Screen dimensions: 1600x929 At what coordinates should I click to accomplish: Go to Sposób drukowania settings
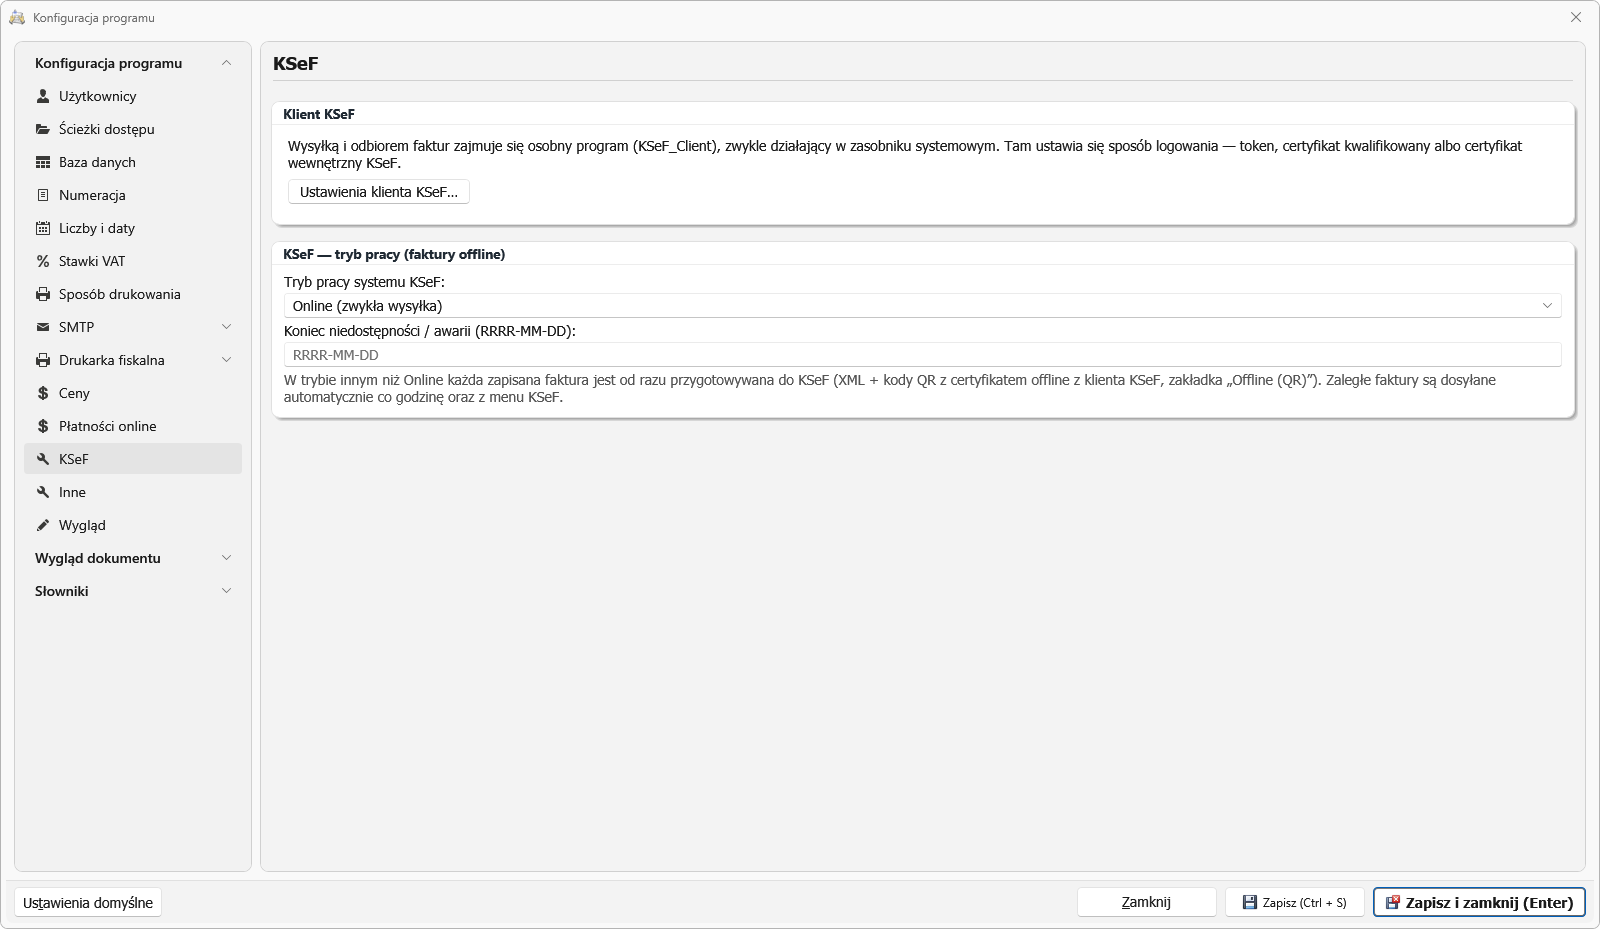pos(133,294)
